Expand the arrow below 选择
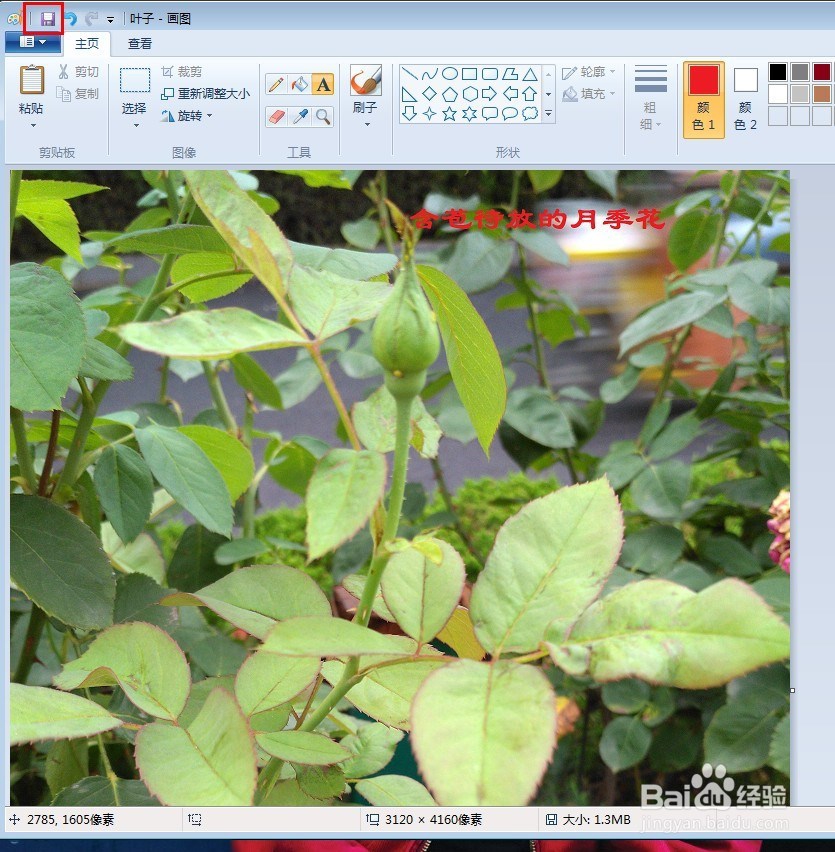Image resolution: width=835 pixels, height=852 pixels. click(x=136, y=126)
